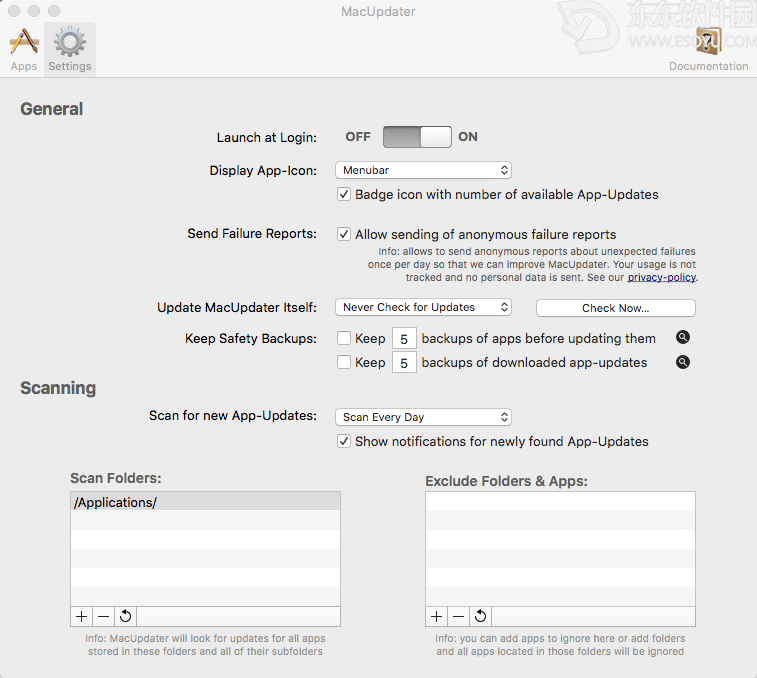Open the Documentation help icon

point(708,41)
